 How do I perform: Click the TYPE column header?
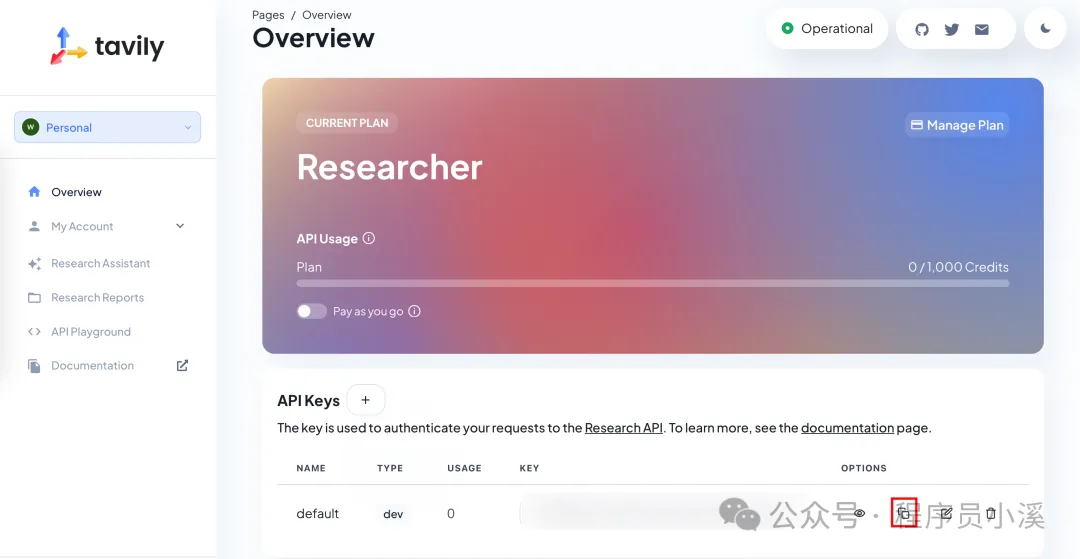point(390,468)
